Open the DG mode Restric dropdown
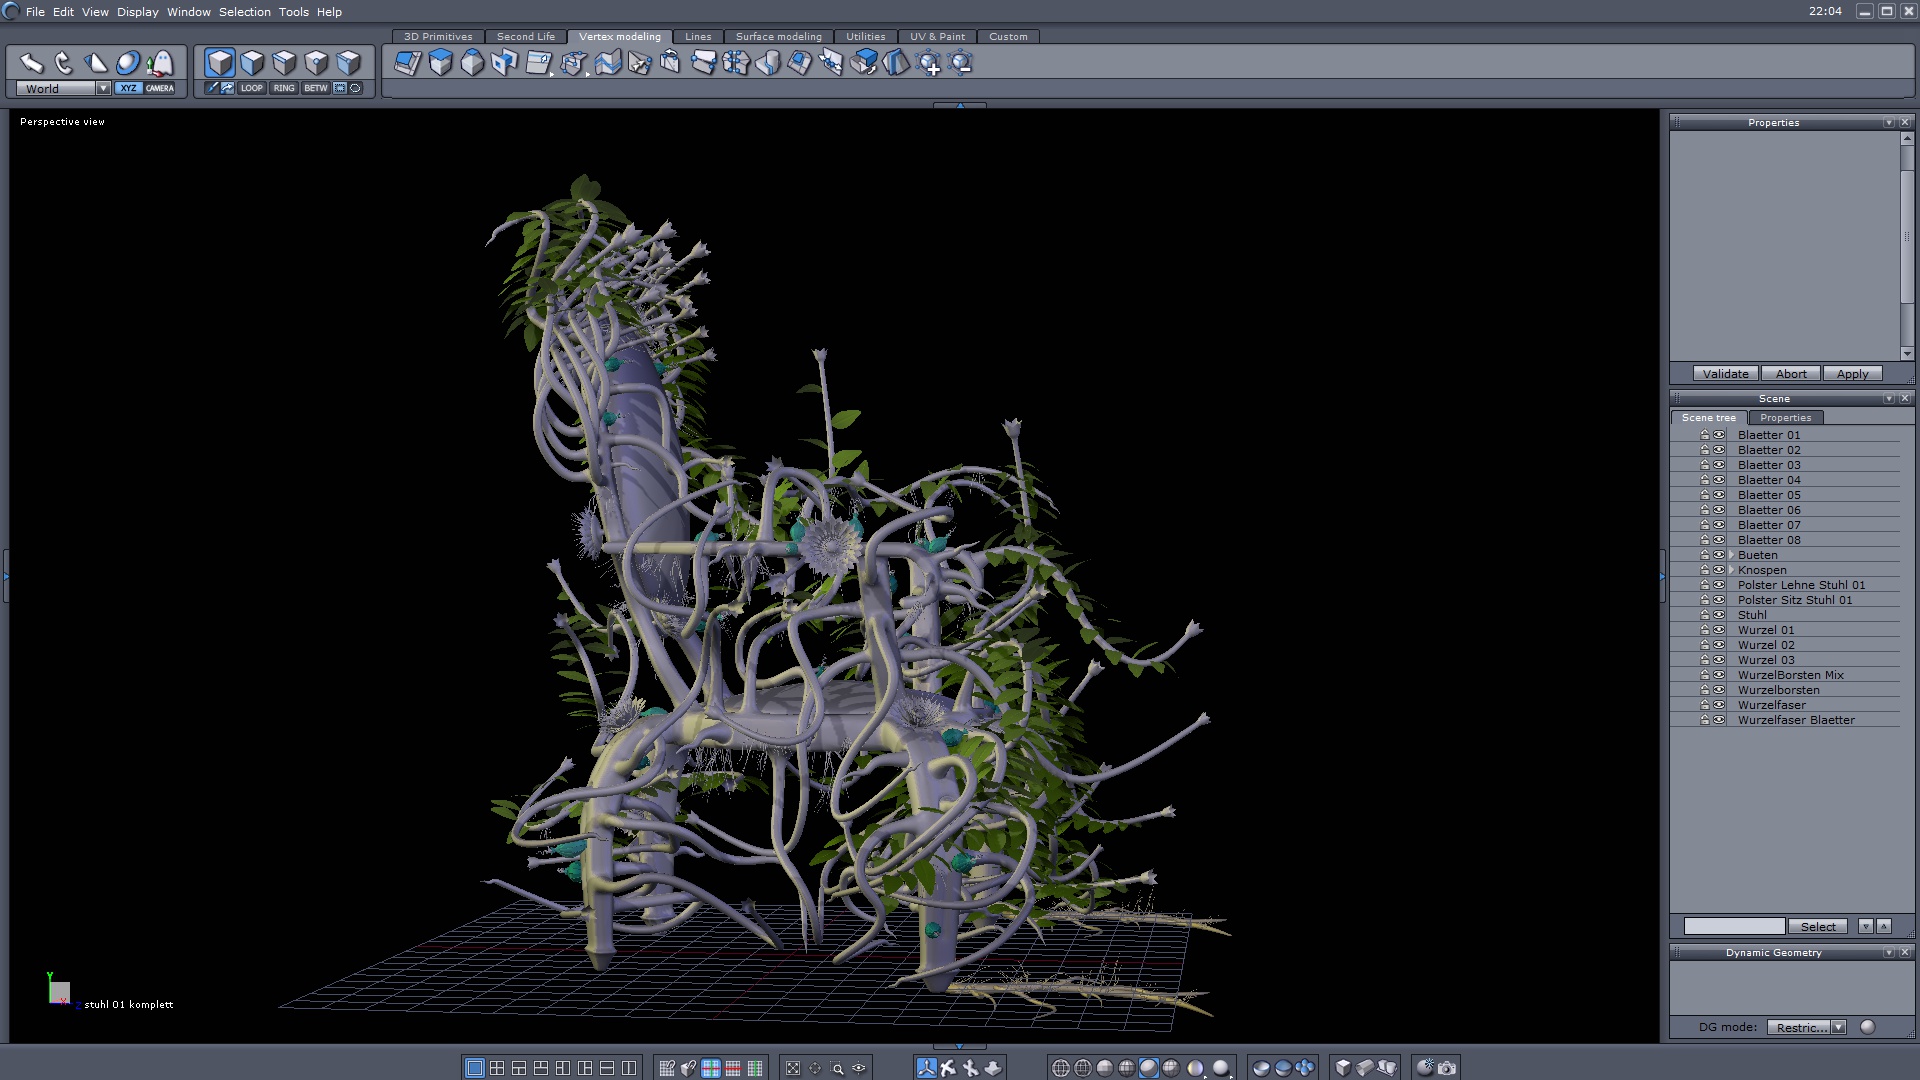This screenshot has height=1080, width=1920. click(x=1838, y=1027)
